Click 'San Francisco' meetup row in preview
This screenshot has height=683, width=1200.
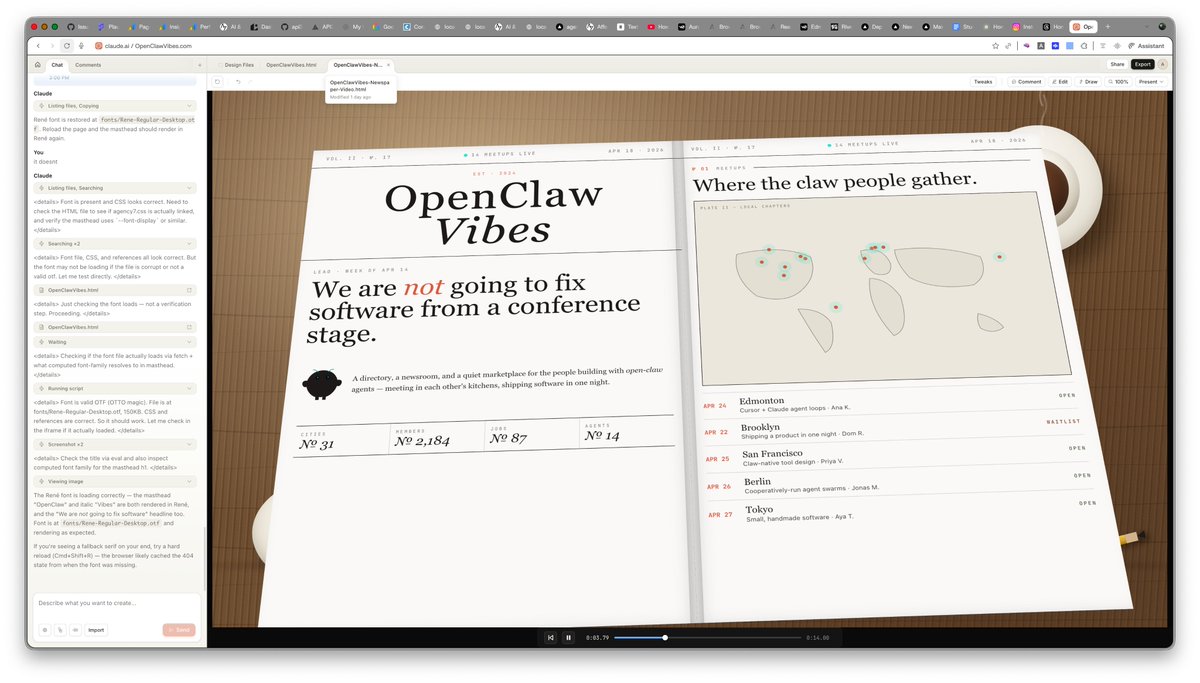pos(894,457)
